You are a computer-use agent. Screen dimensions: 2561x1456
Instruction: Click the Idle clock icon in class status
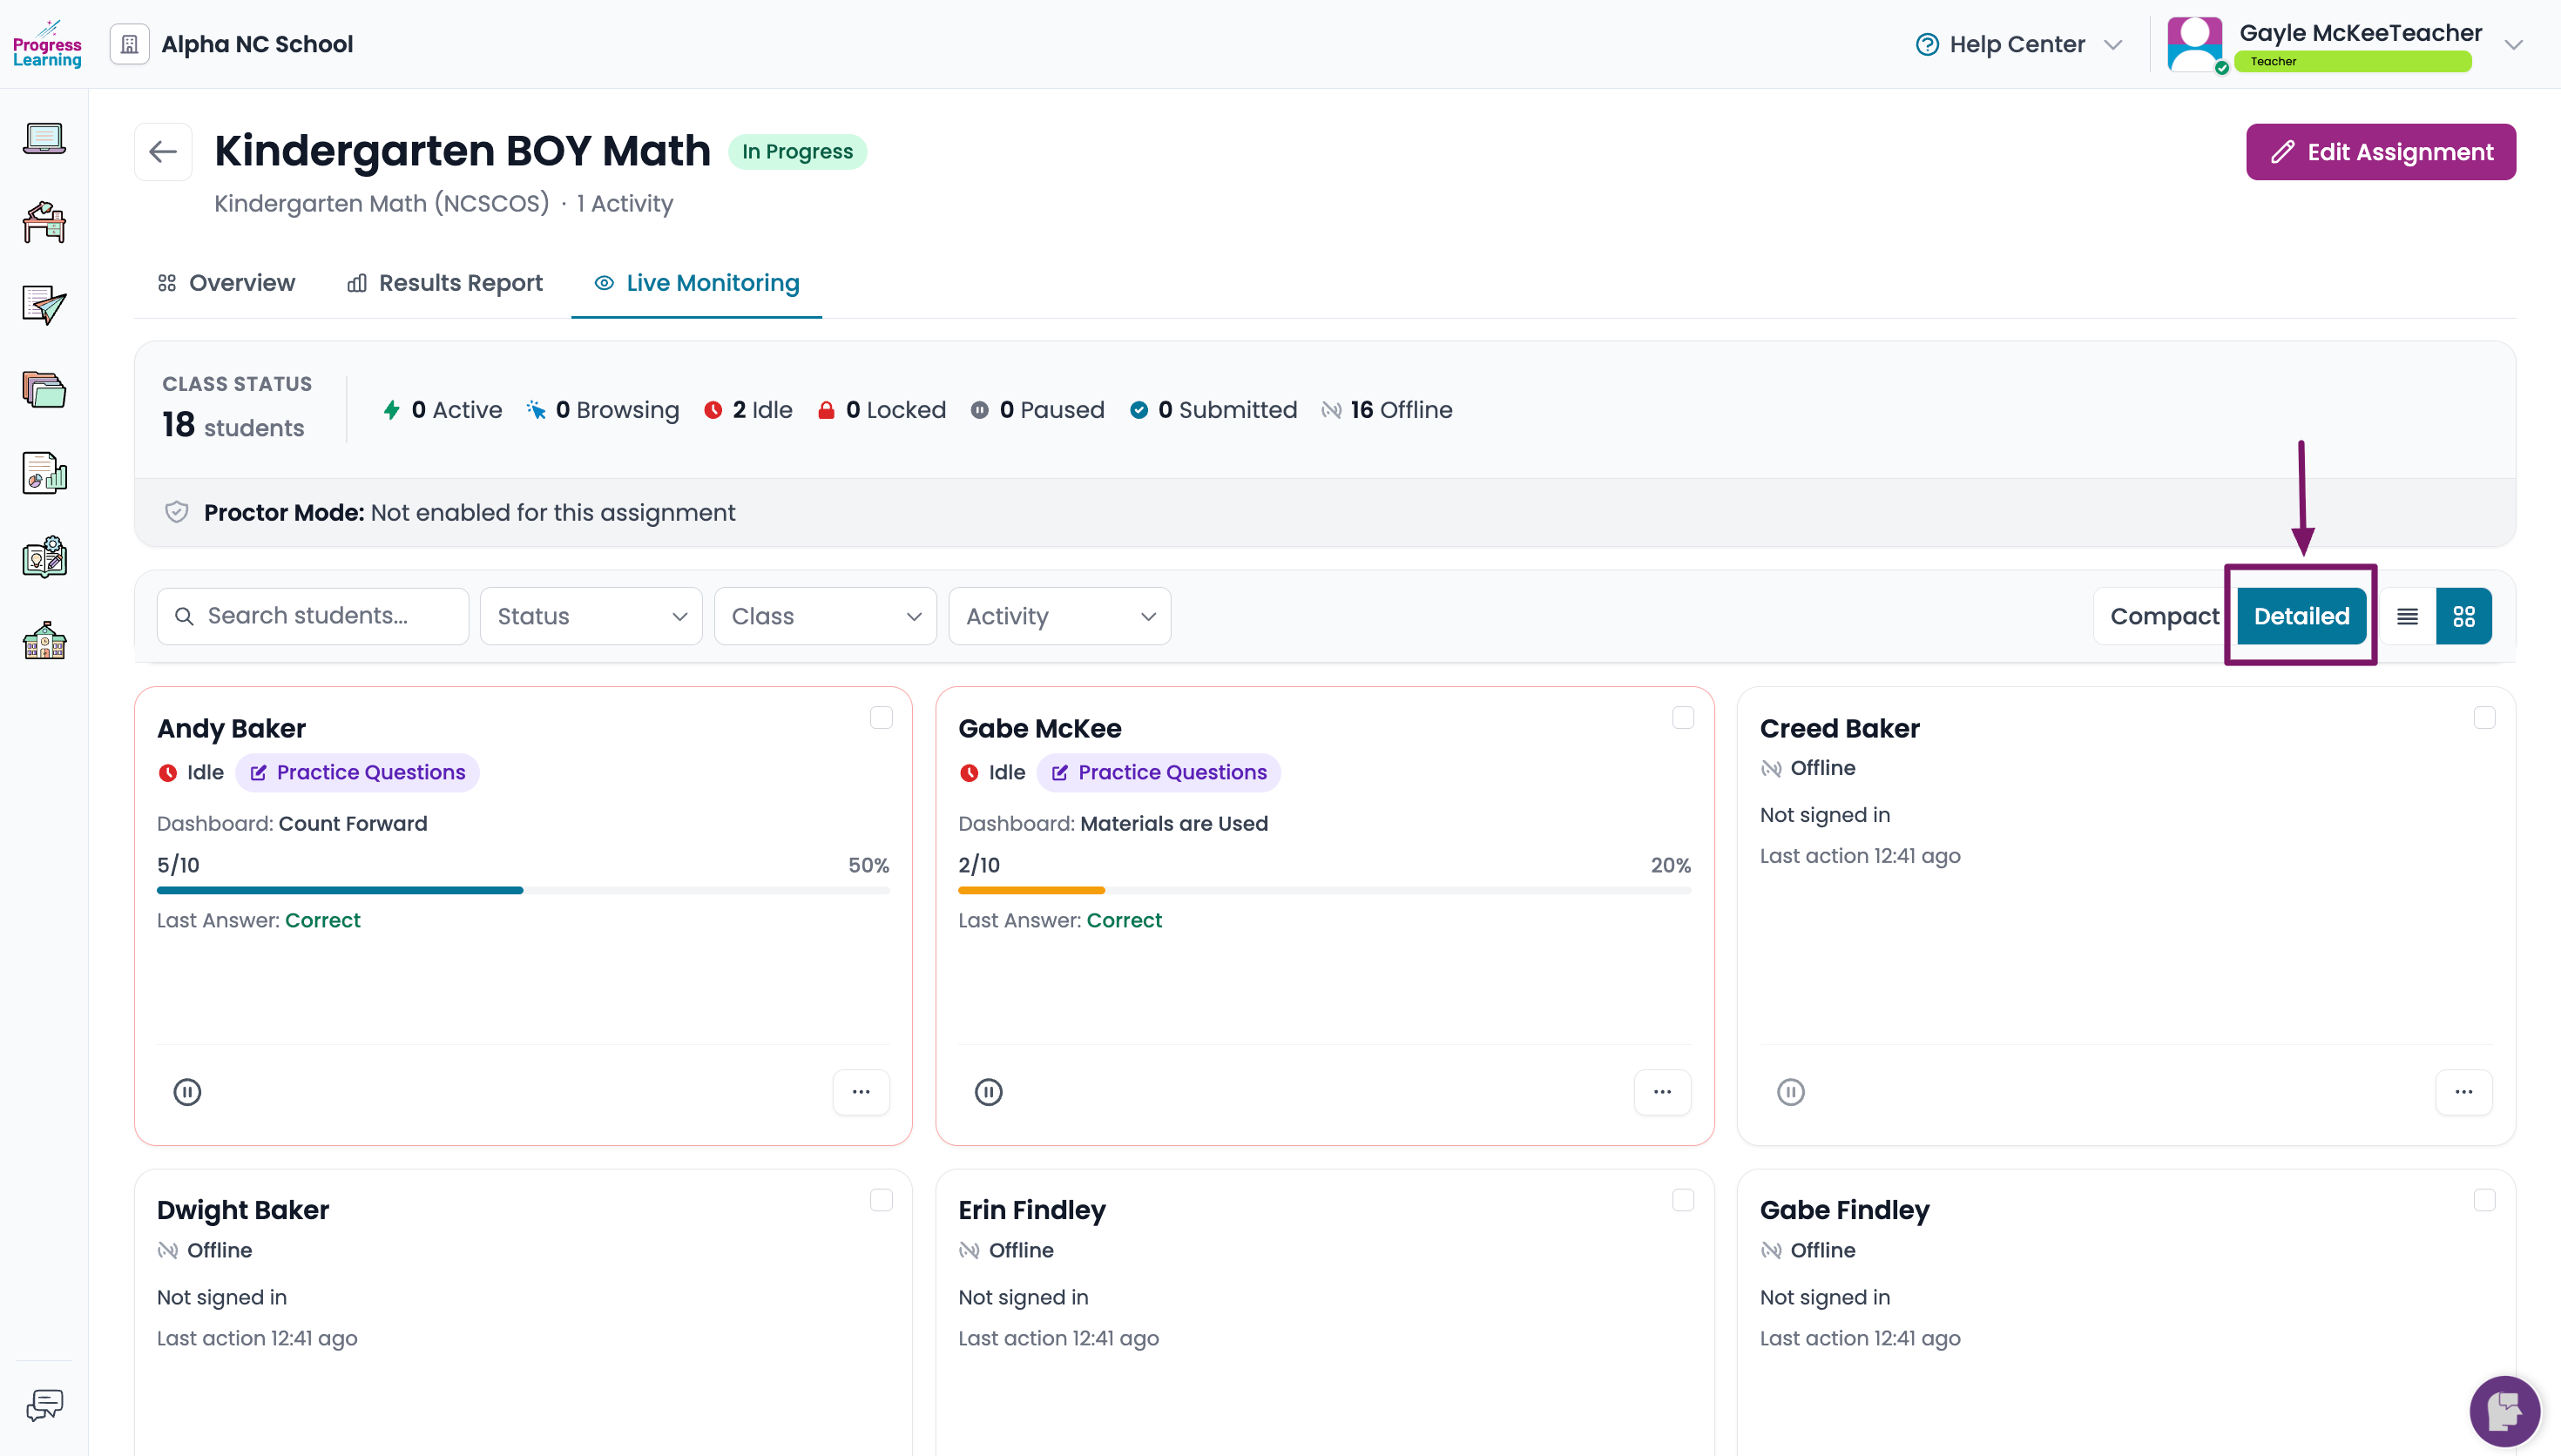(x=713, y=410)
